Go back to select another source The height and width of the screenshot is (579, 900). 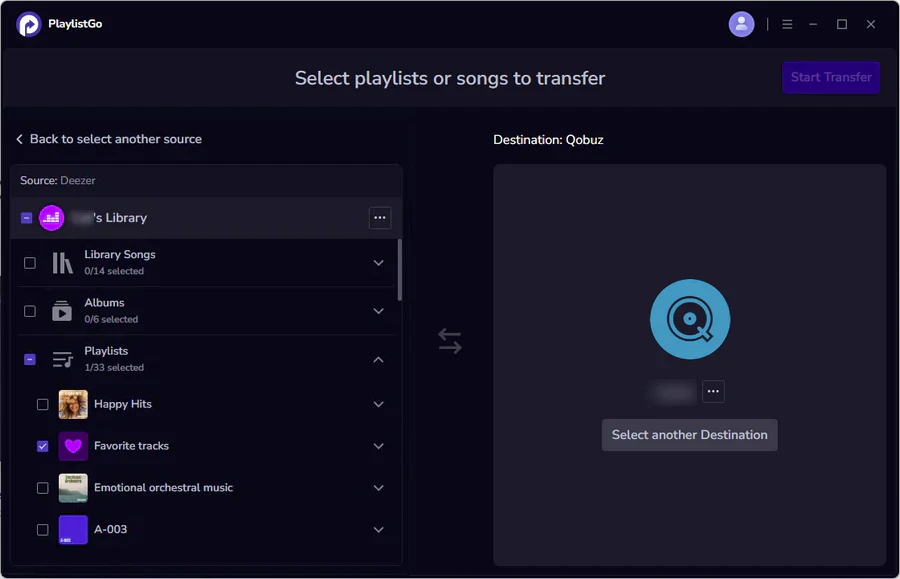[109, 139]
